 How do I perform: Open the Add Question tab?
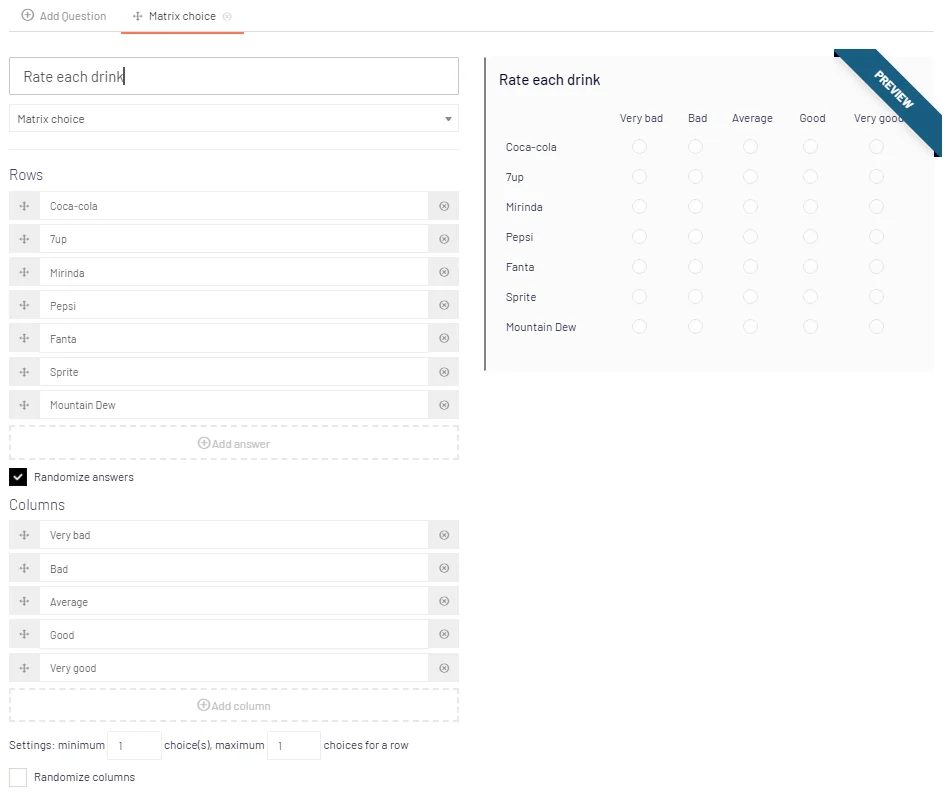click(64, 16)
